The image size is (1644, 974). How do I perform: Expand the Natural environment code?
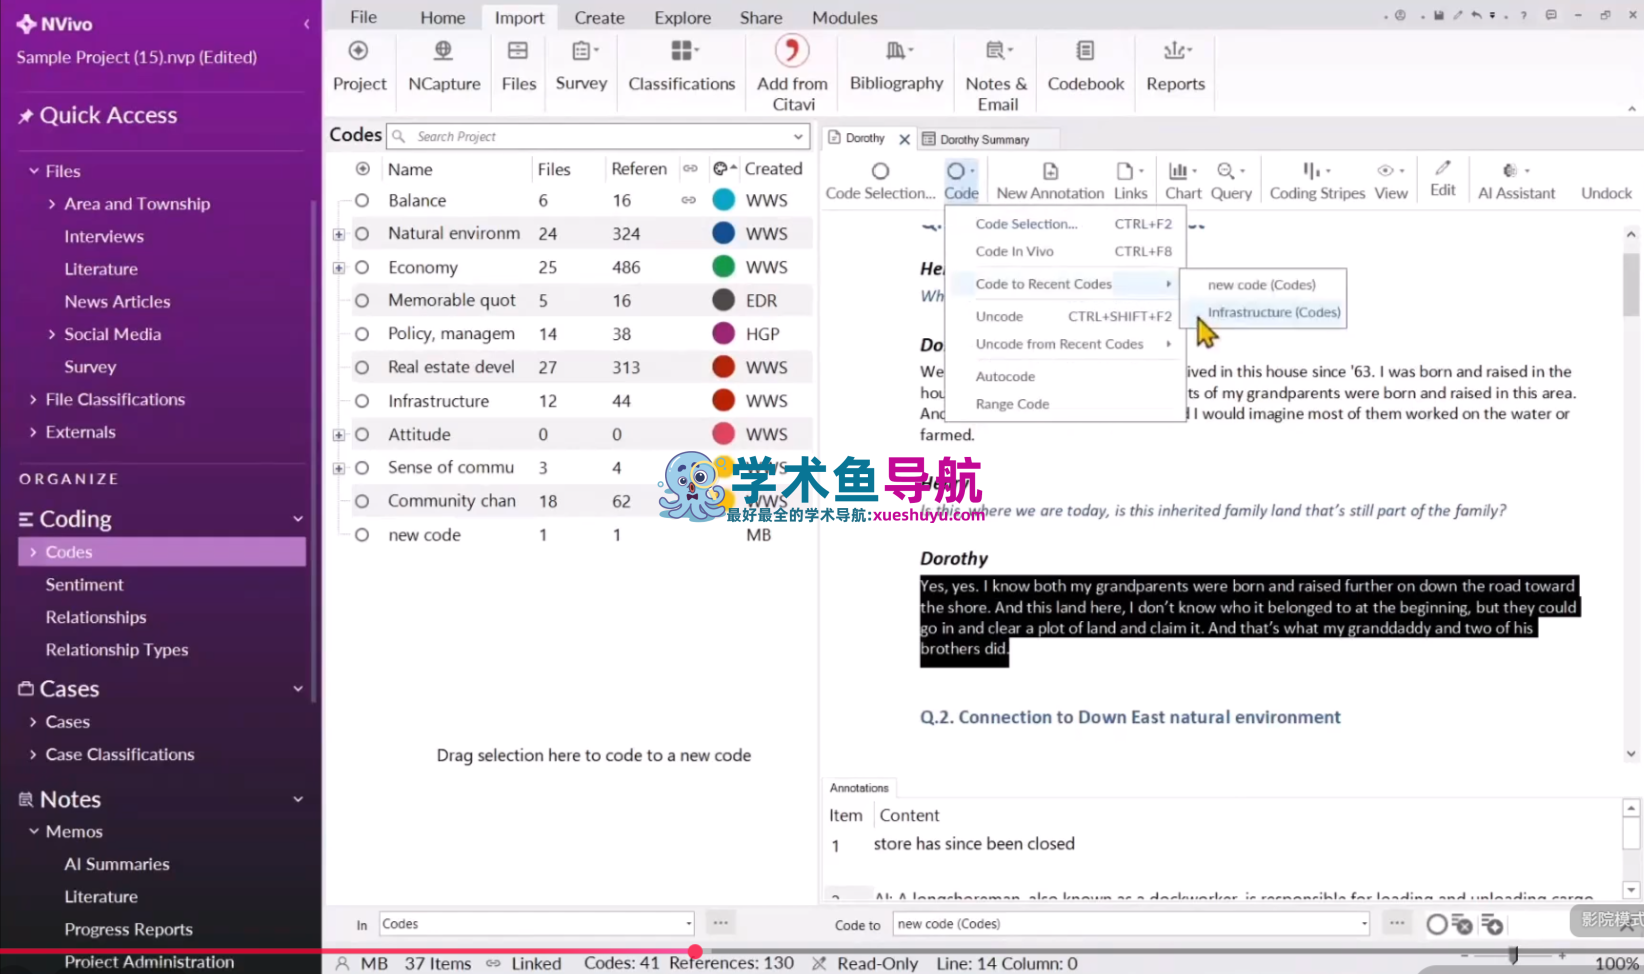click(339, 233)
